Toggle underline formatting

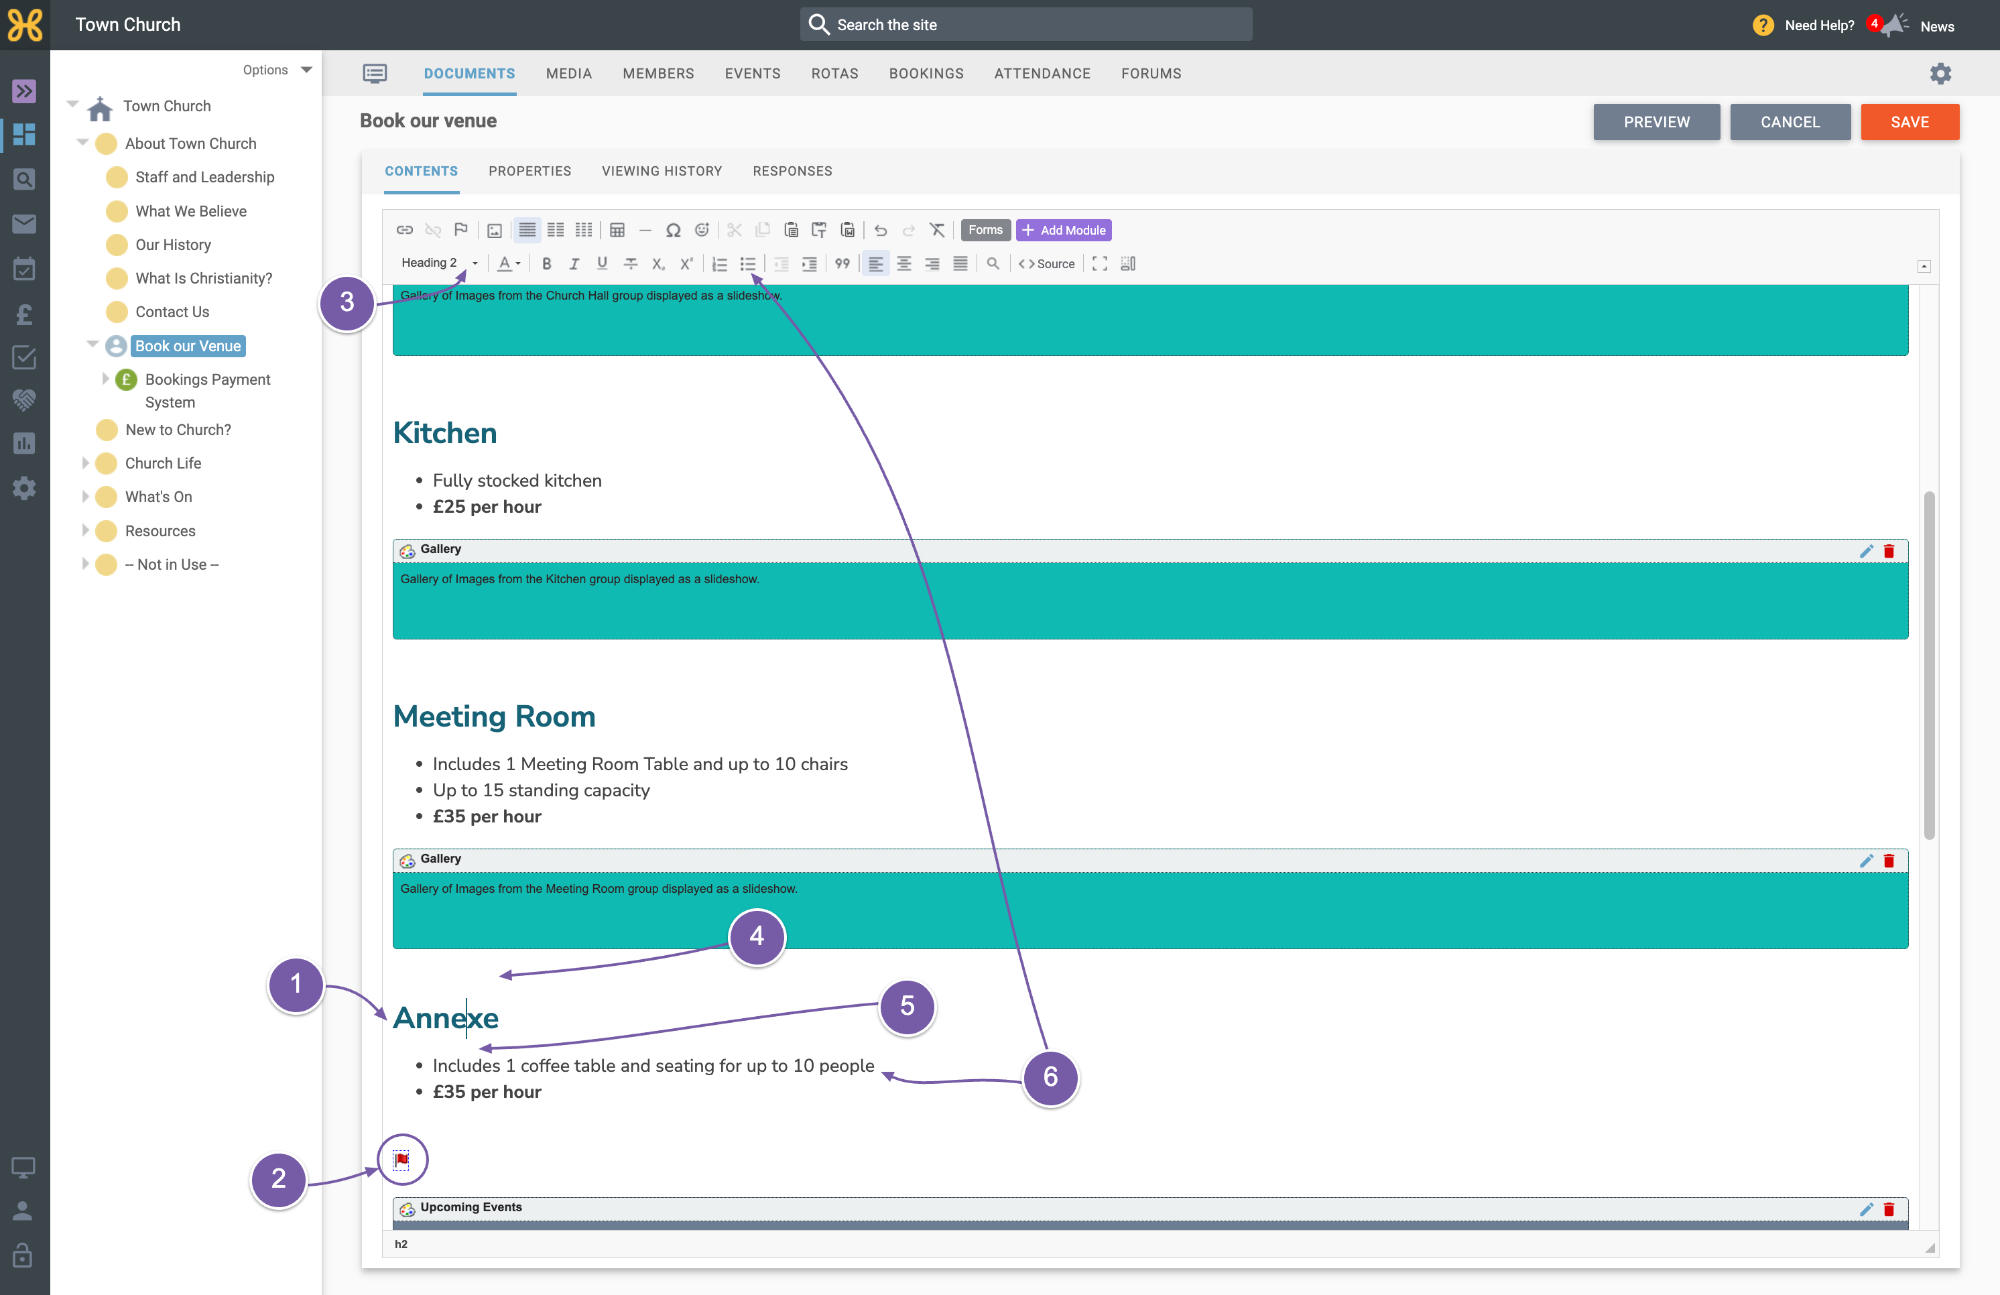click(602, 264)
